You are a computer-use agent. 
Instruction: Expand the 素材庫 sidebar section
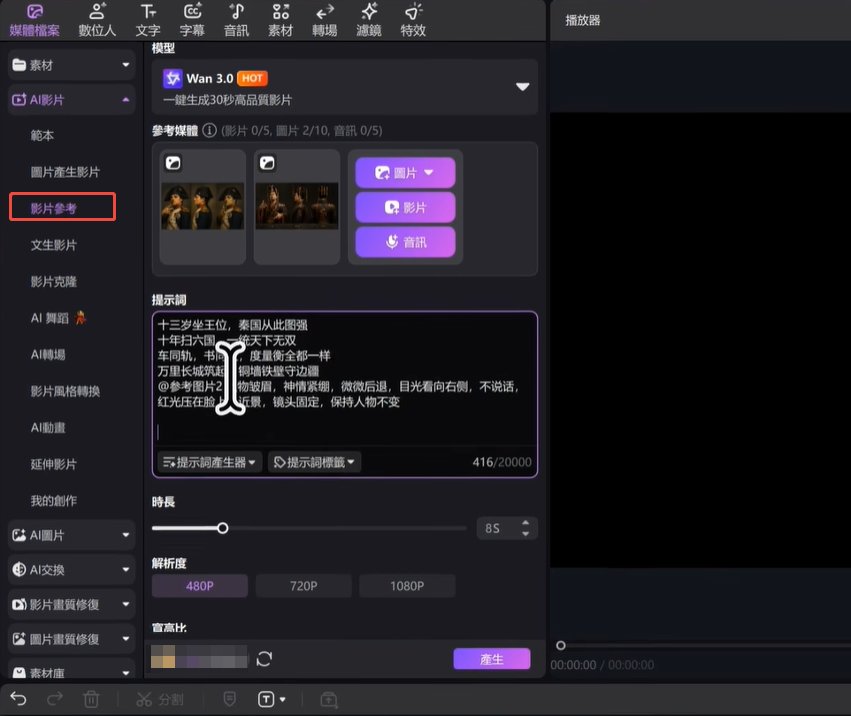pos(72,671)
